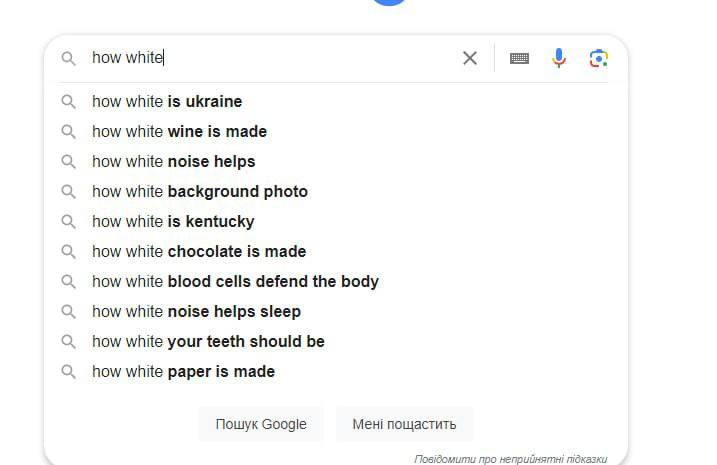Screen dimensions: 717x465
Task: Select the 'how white is ukraine' suggestion
Action: (167, 102)
